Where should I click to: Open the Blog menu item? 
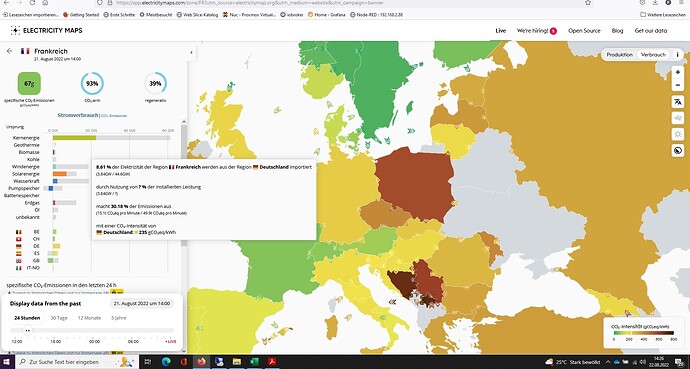617,31
